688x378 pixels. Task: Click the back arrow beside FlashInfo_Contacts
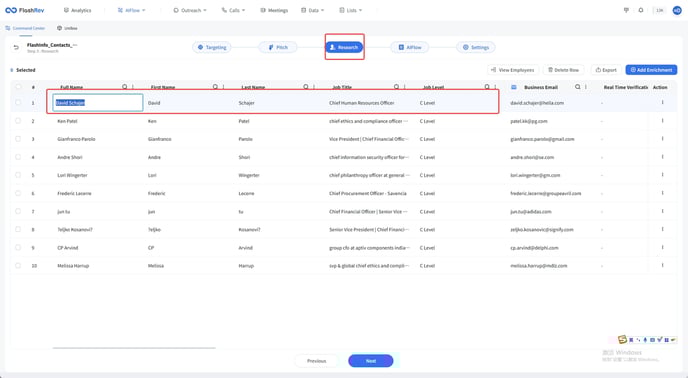pos(16,47)
